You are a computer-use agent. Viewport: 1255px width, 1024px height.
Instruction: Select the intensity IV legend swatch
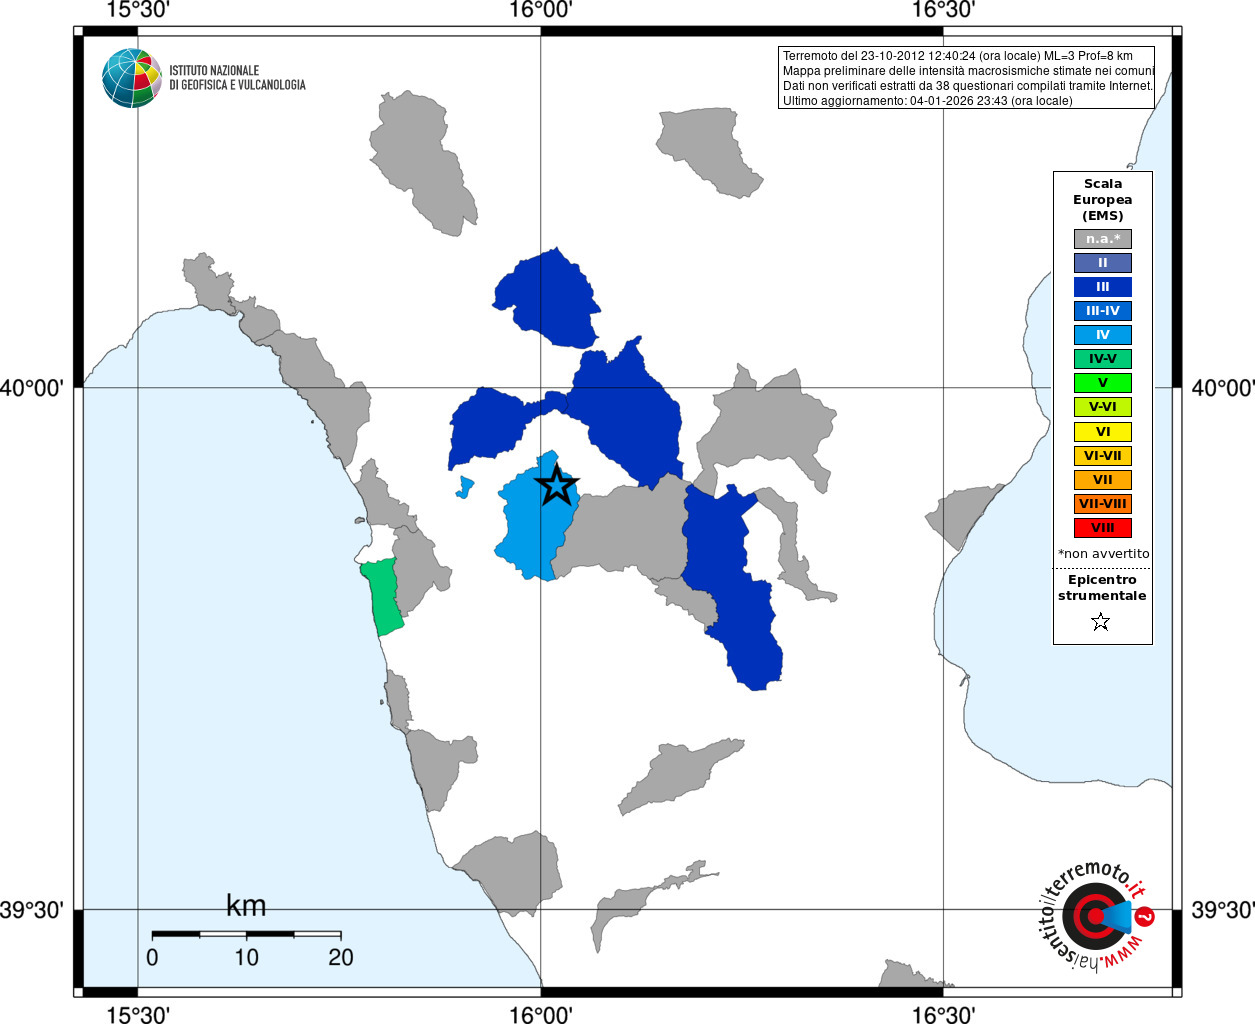tap(1103, 335)
